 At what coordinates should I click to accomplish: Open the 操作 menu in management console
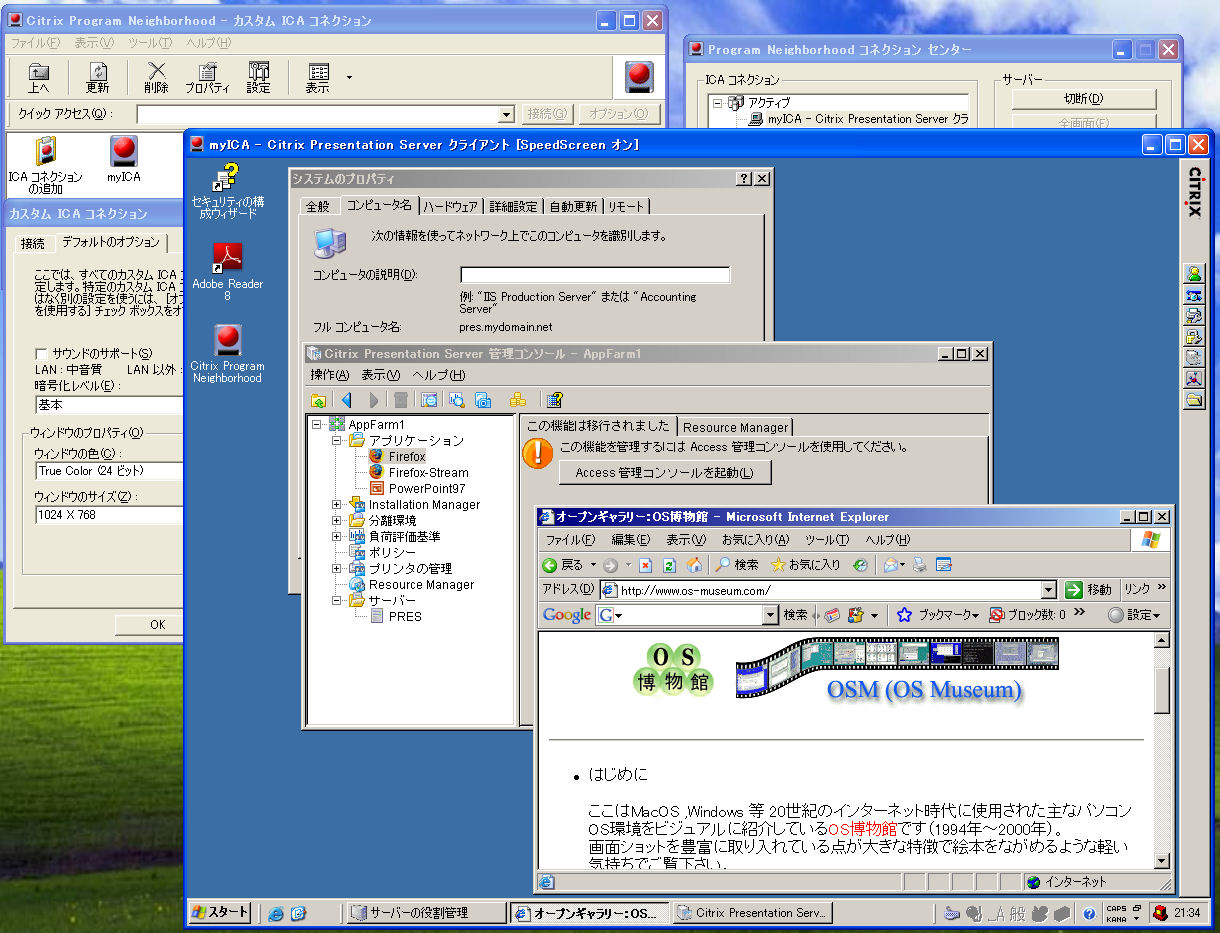329,375
